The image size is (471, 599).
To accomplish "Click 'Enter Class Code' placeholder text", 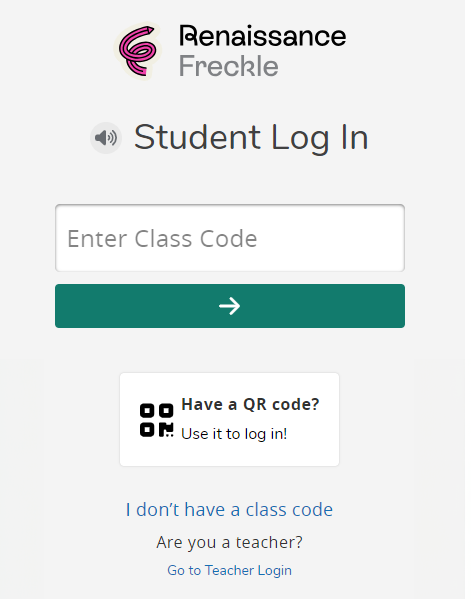I will pos(162,239).
